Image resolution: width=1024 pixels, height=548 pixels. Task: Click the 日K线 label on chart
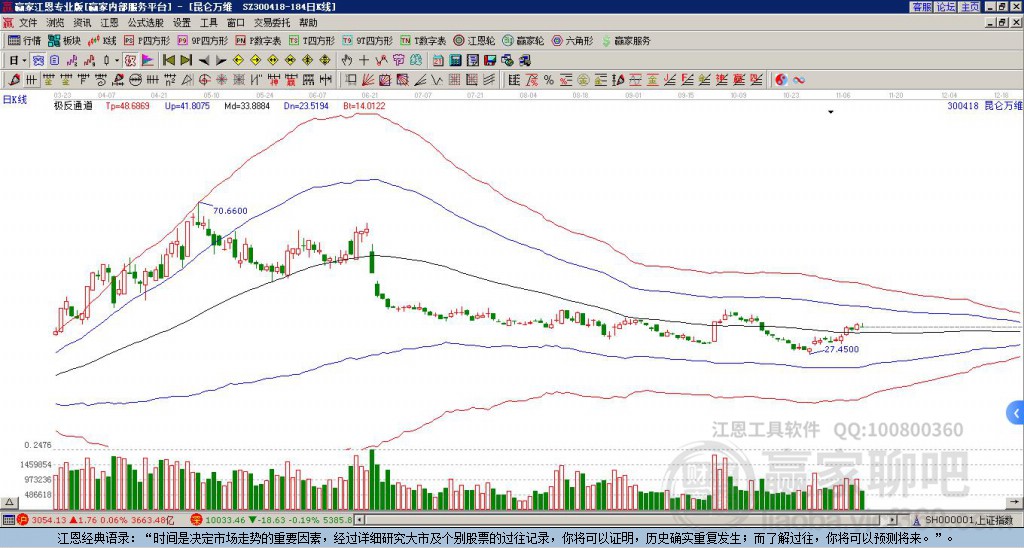coord(15,100)
